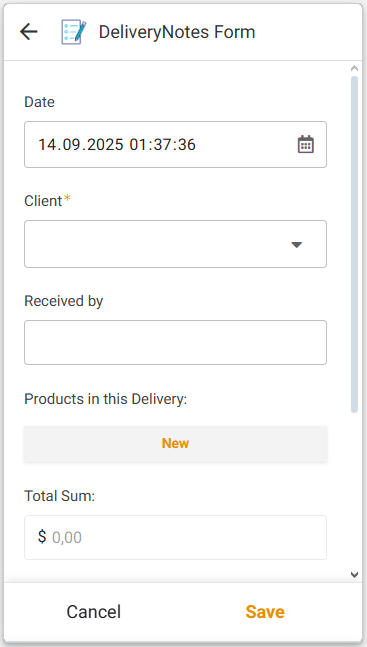Screen dimensions: 367x647
Task: Click the vertical scrollbar thumb
Action: (354, 244)
